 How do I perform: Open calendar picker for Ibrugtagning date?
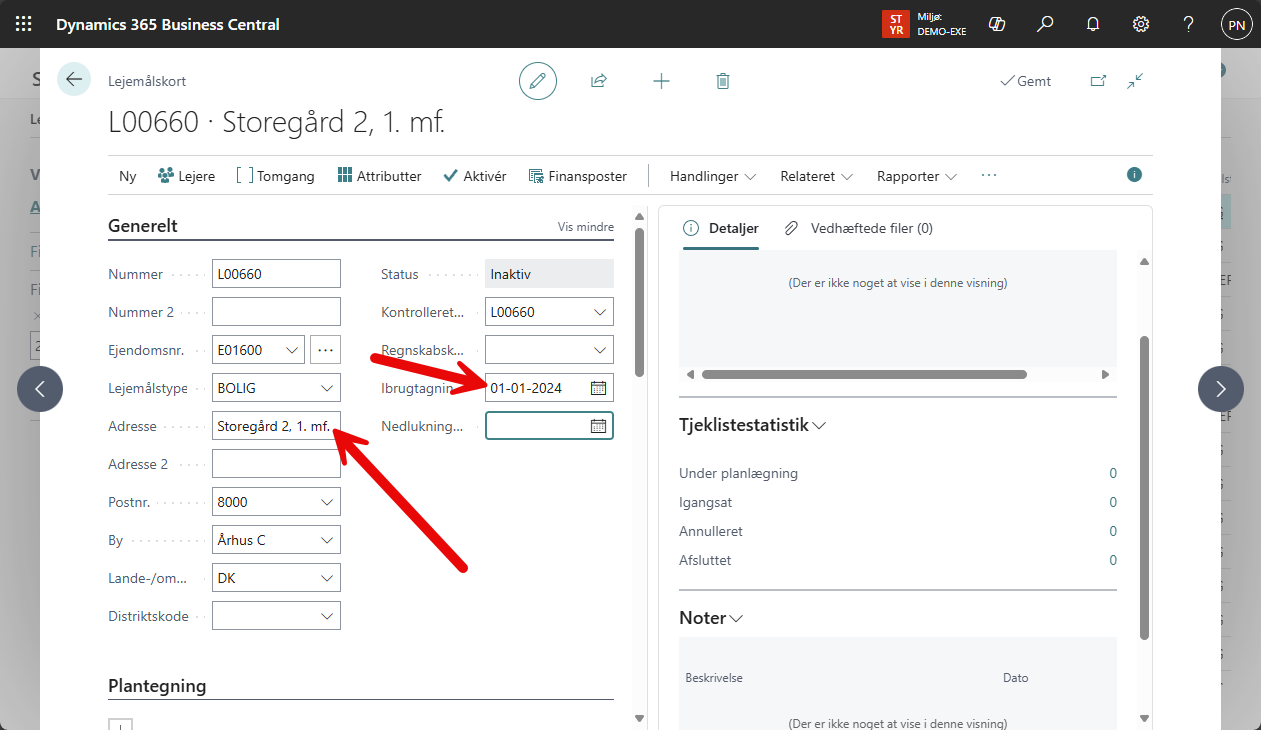598,388
